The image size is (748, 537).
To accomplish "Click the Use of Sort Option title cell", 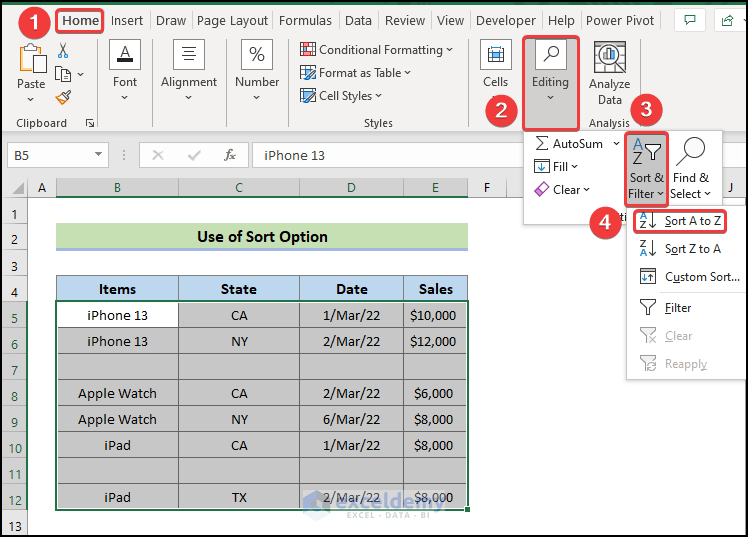I will [262, 236].
